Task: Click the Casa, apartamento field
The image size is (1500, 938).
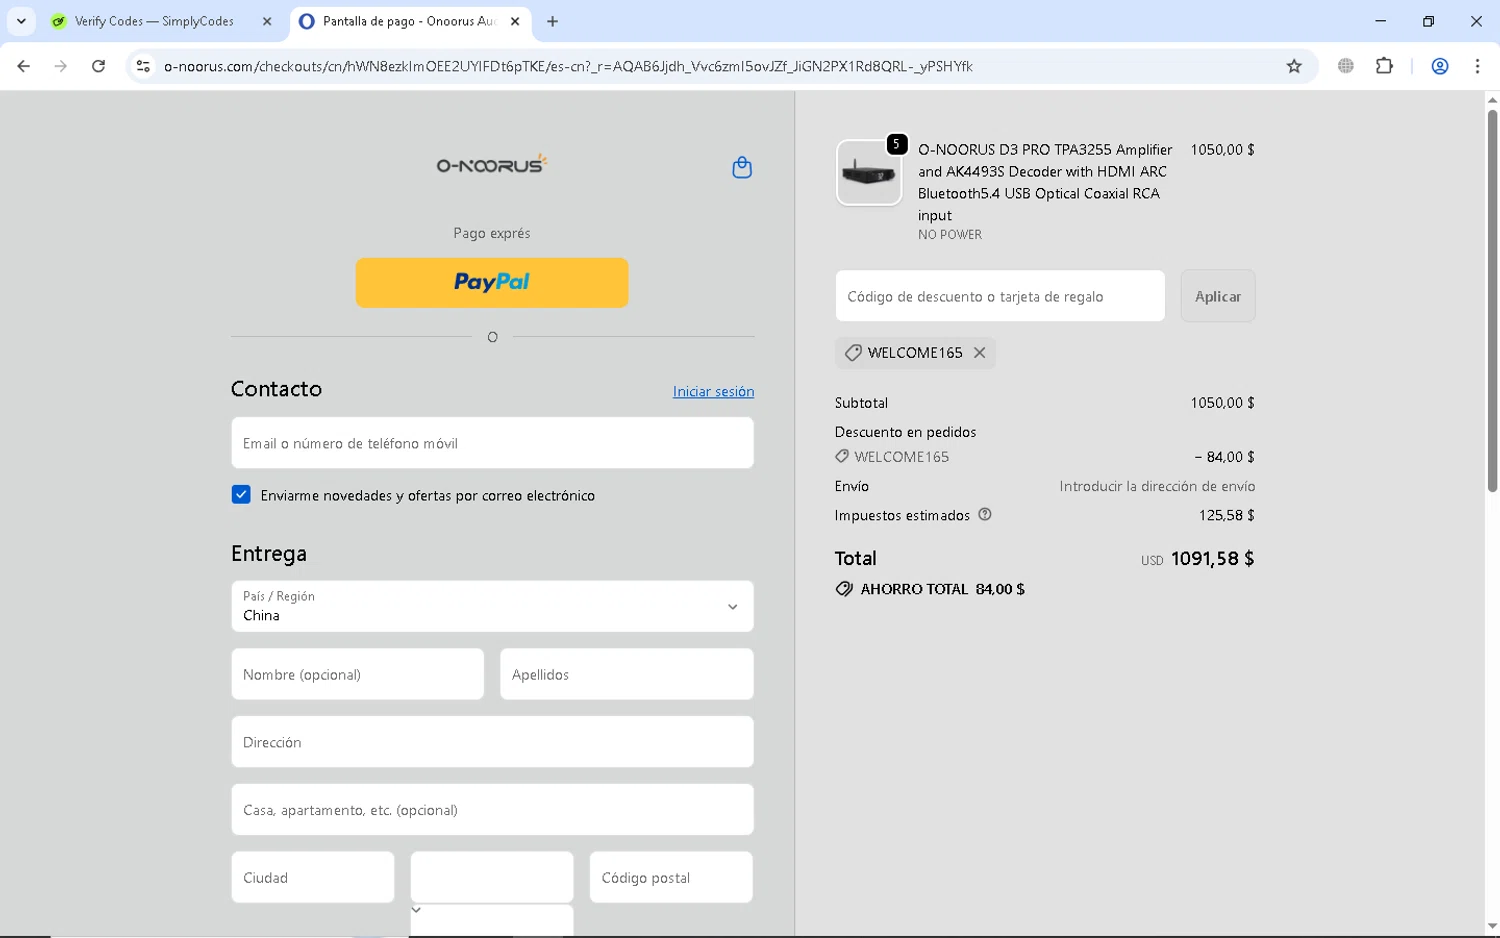Action: [x=492, y=810]
